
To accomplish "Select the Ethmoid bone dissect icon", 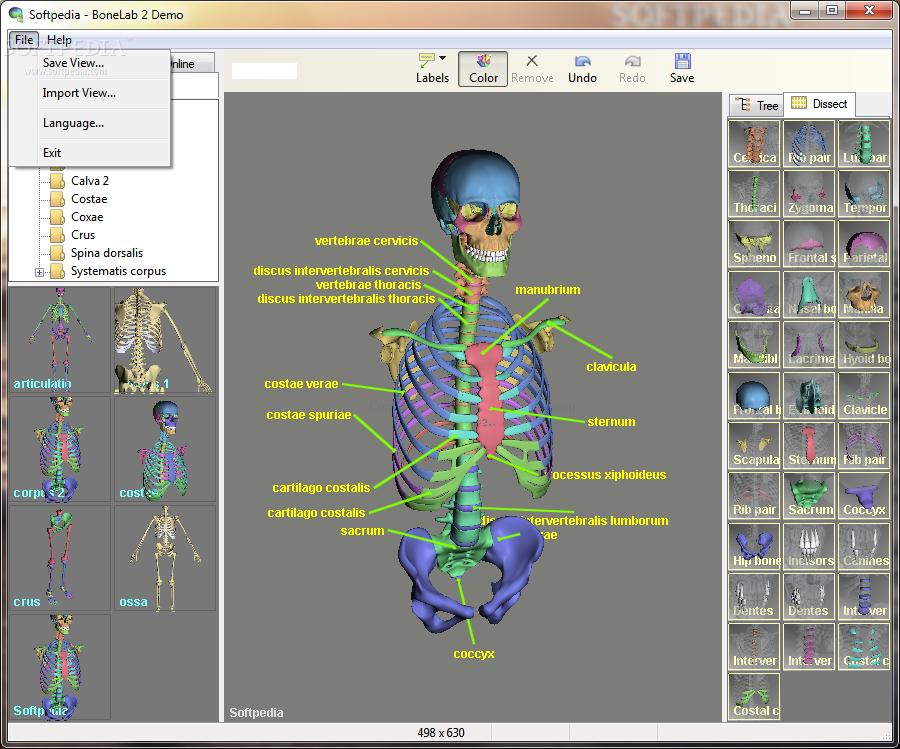I will coord(809,395).
